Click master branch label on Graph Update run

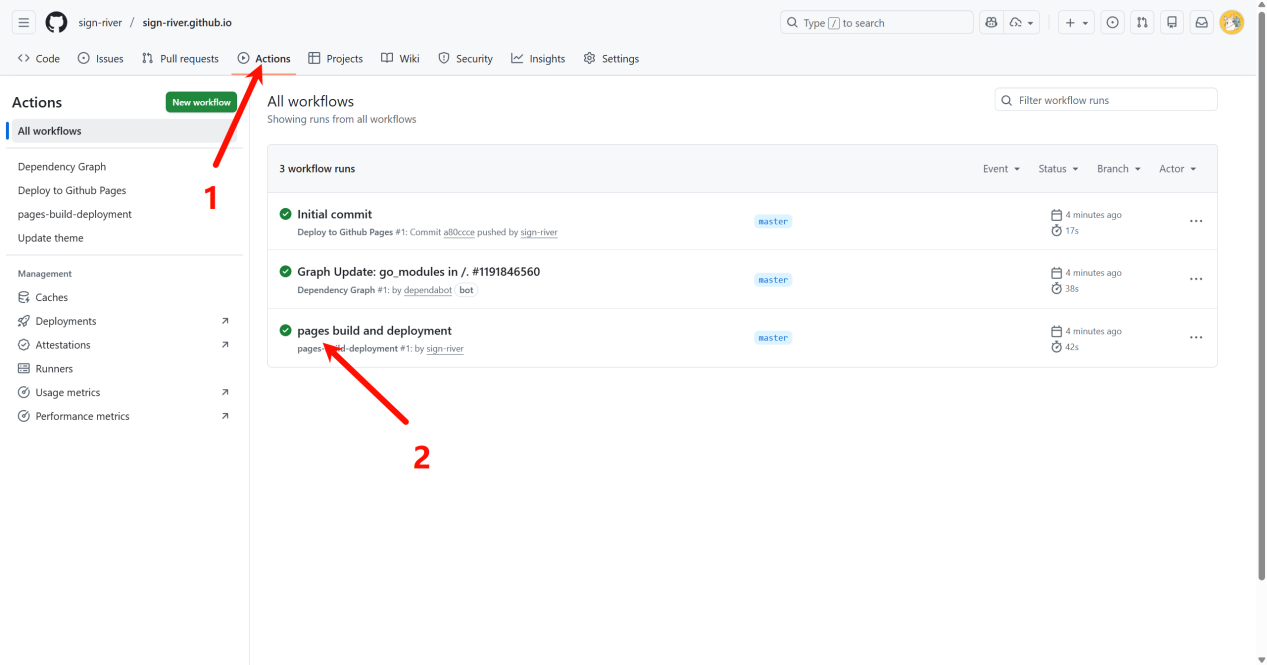tap(773, 280)
